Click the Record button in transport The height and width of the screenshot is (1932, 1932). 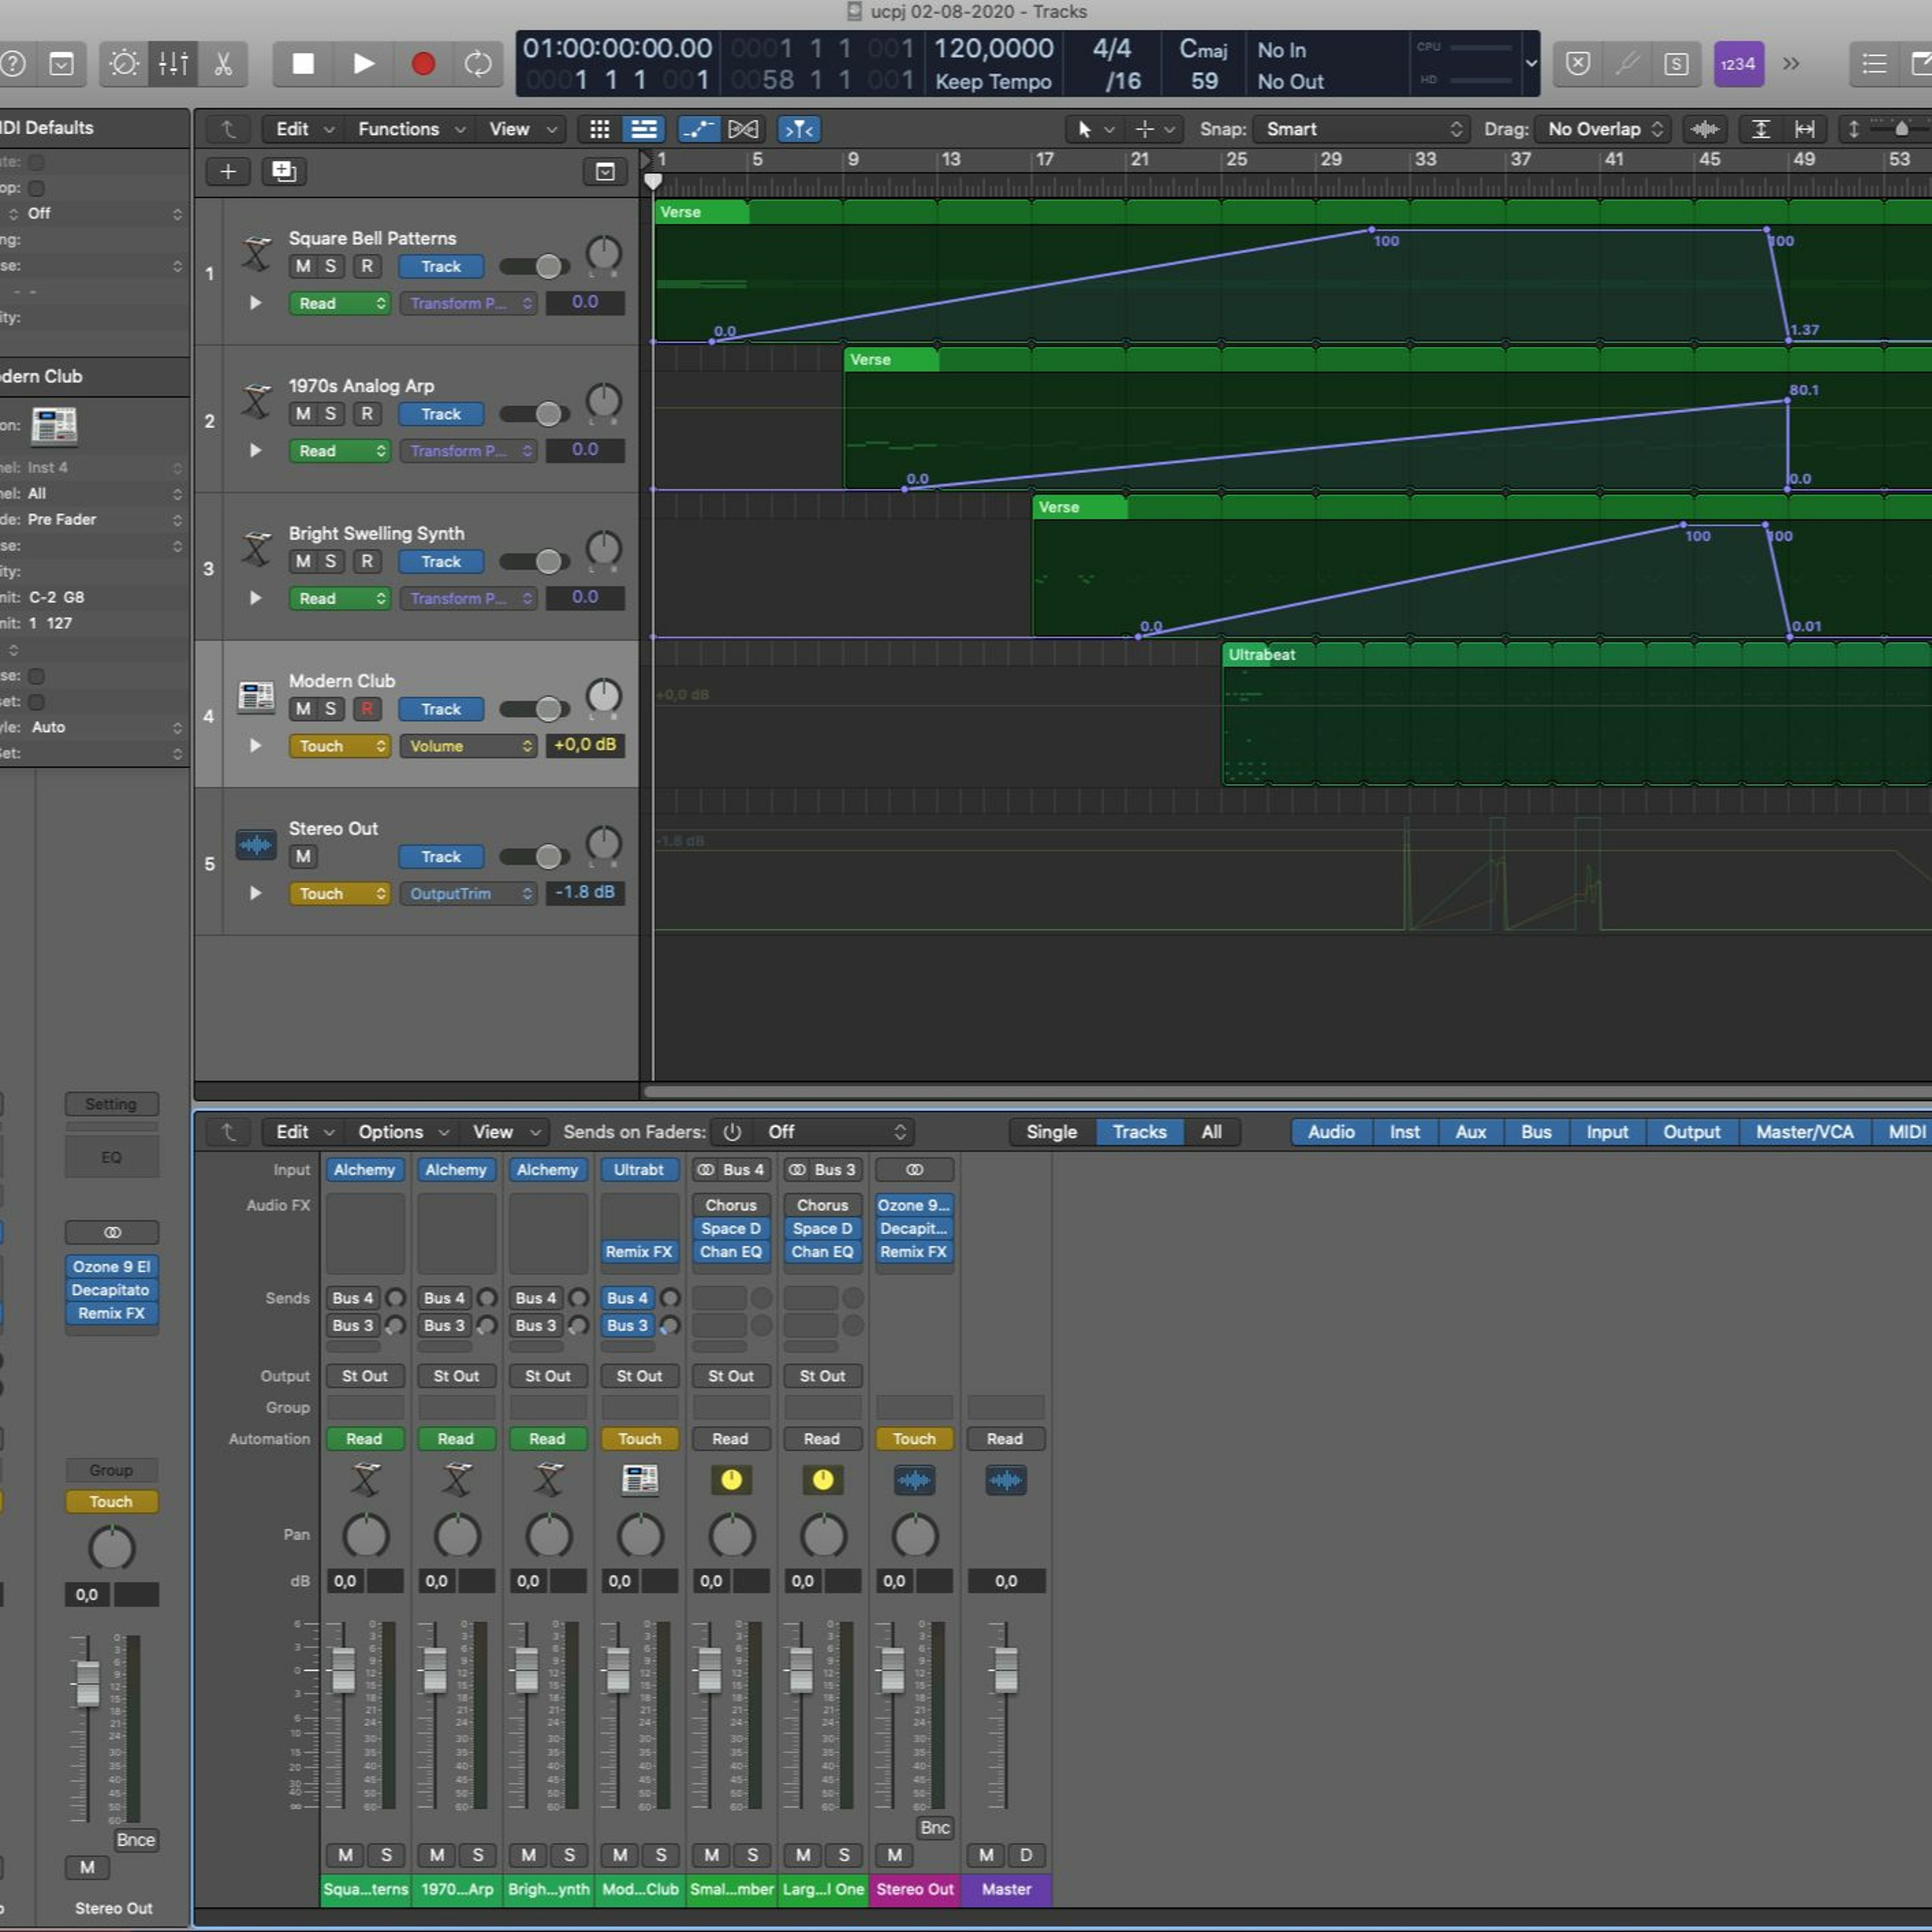[x=423, y=64]
